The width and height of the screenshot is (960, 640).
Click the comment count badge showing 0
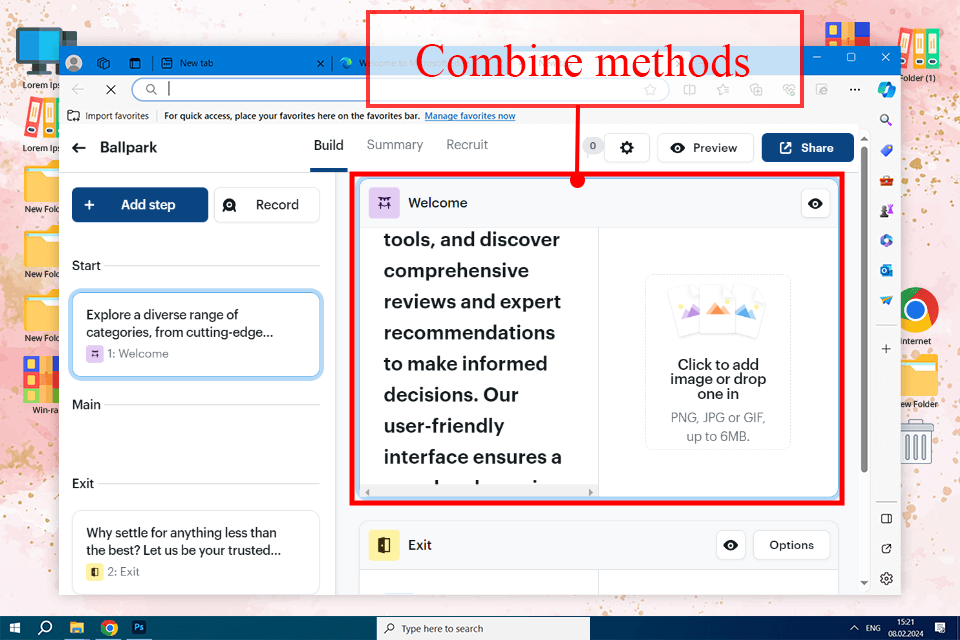592,146
